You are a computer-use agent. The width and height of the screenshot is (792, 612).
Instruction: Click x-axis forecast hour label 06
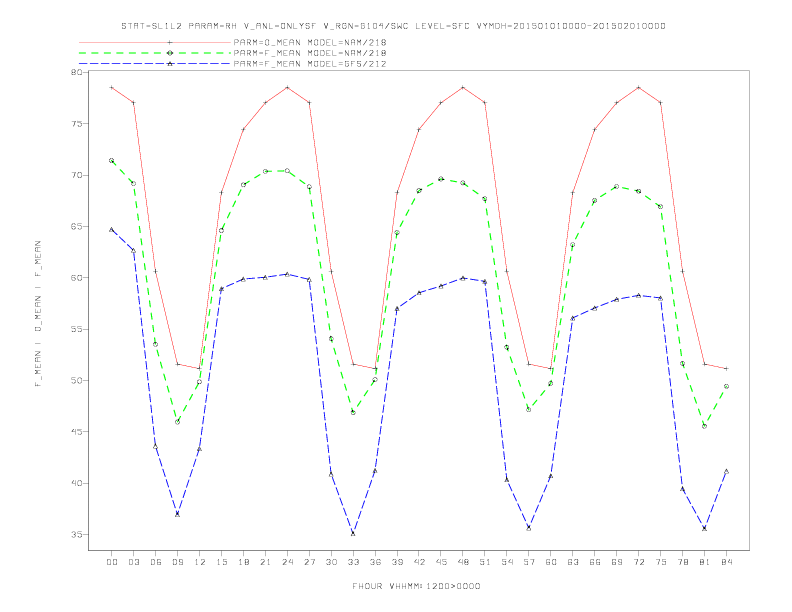[156, 562]
